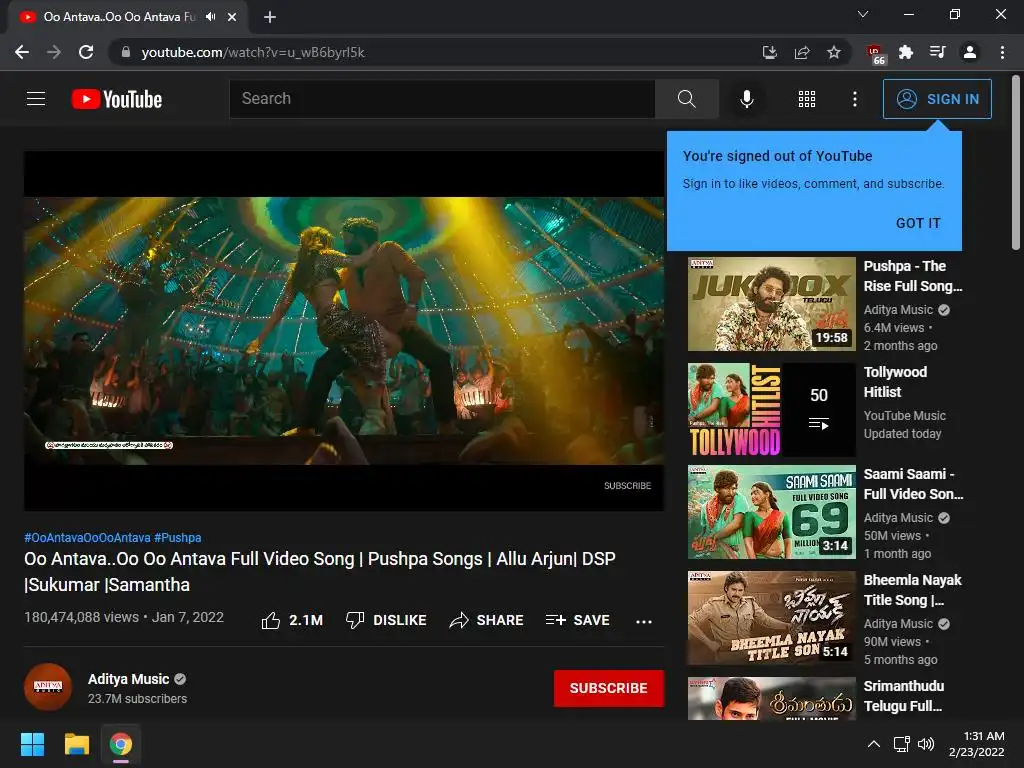Click '23.7M subscribers' text

137,699
